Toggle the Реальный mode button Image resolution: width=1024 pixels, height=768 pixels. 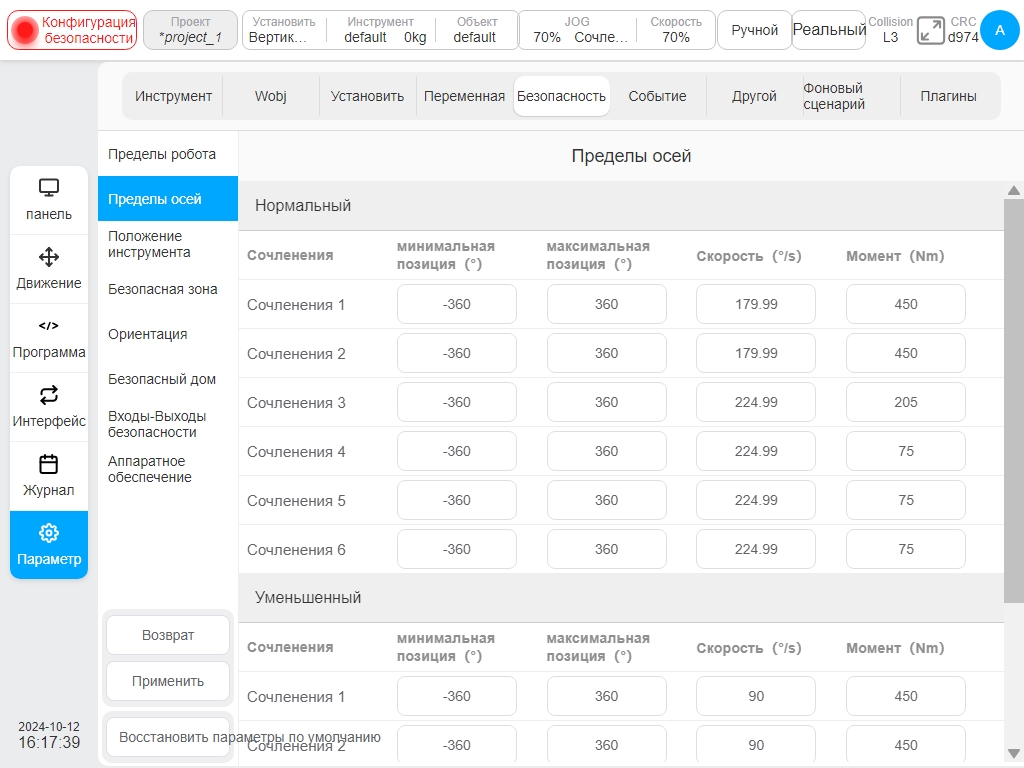(x=829, y=30)
